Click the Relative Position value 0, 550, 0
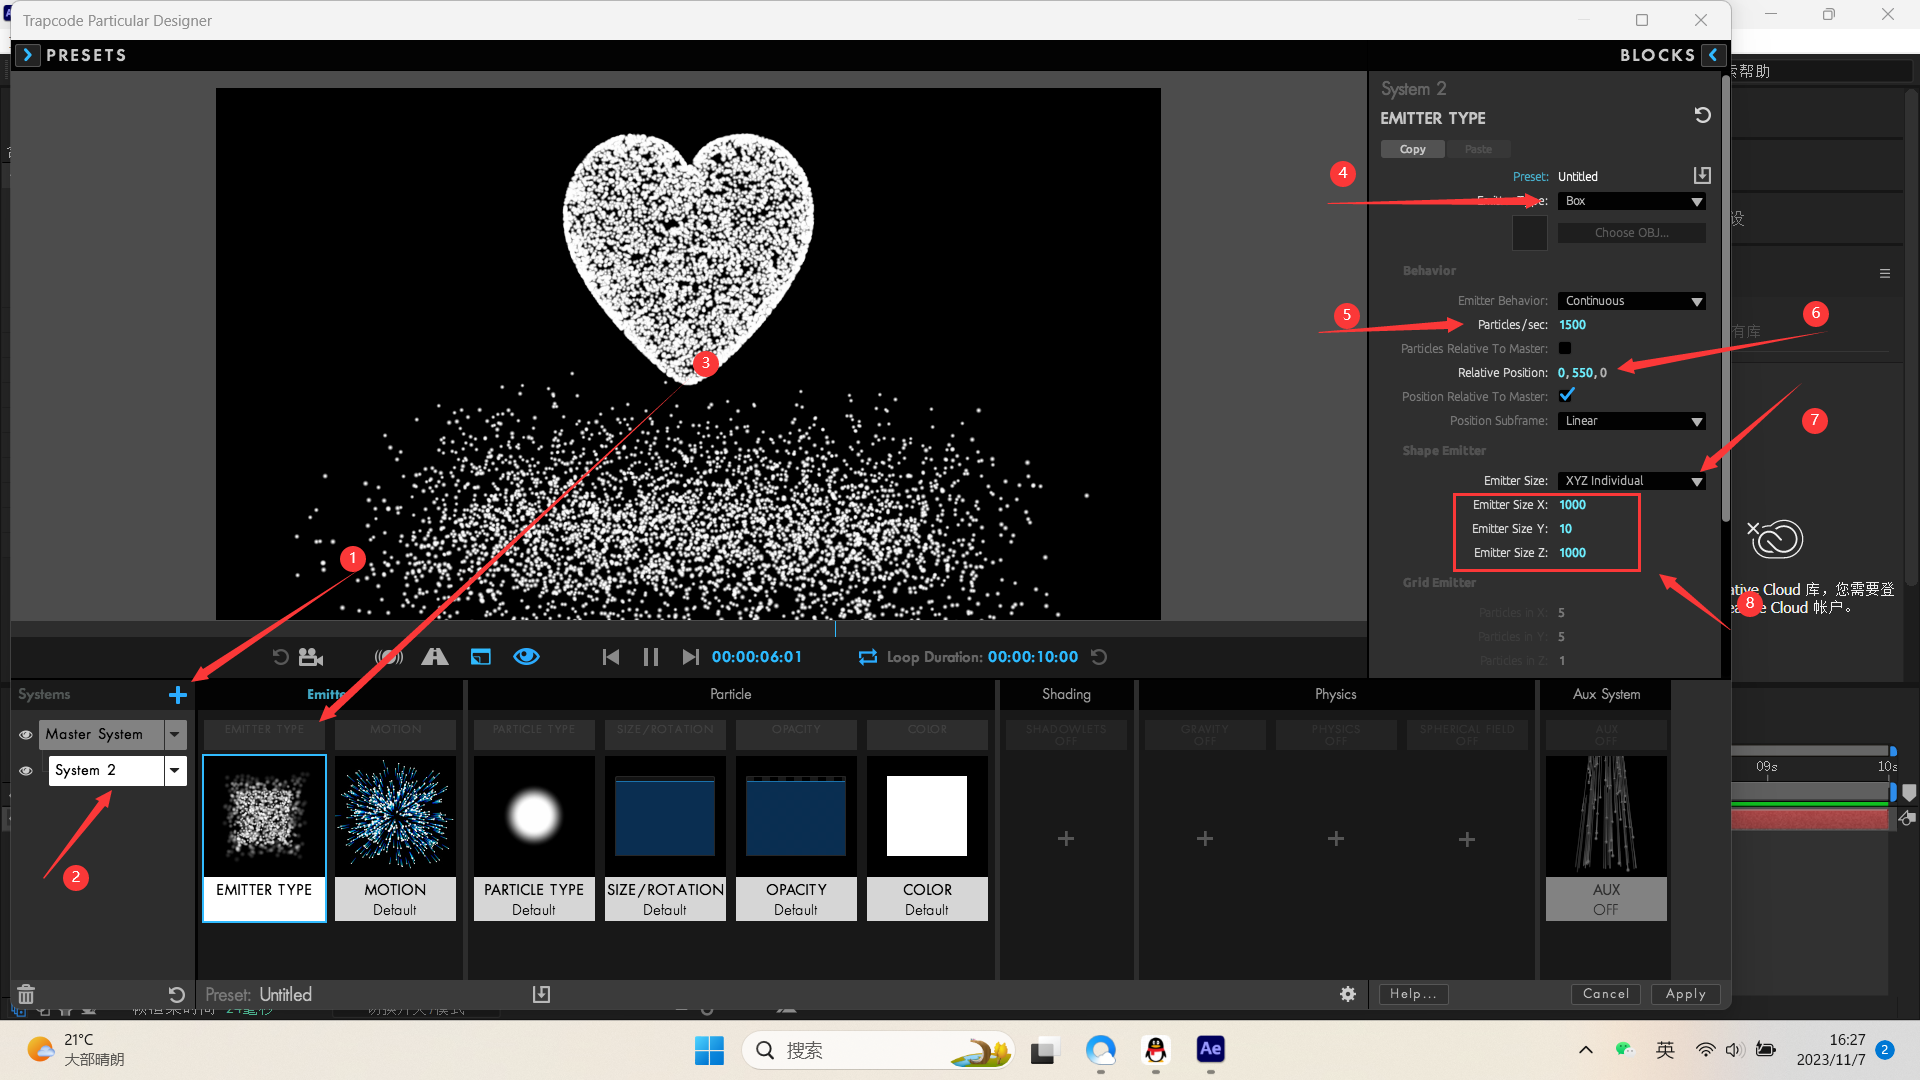The height and width of the screenshot is (1080, 1920). point(1582,373)
